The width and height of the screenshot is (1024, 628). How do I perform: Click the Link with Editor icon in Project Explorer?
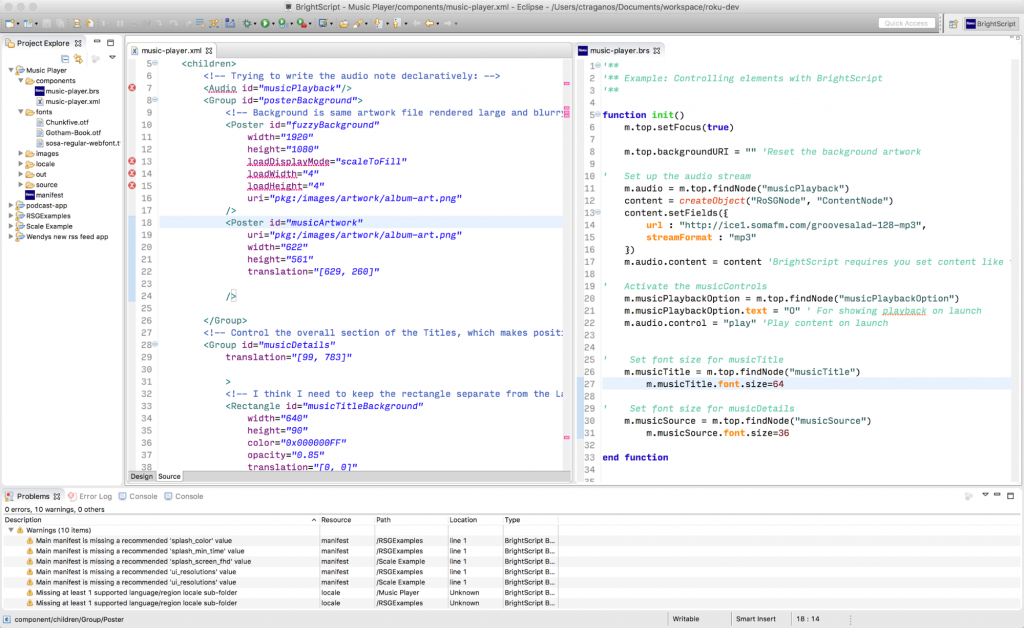coord(78,57)
